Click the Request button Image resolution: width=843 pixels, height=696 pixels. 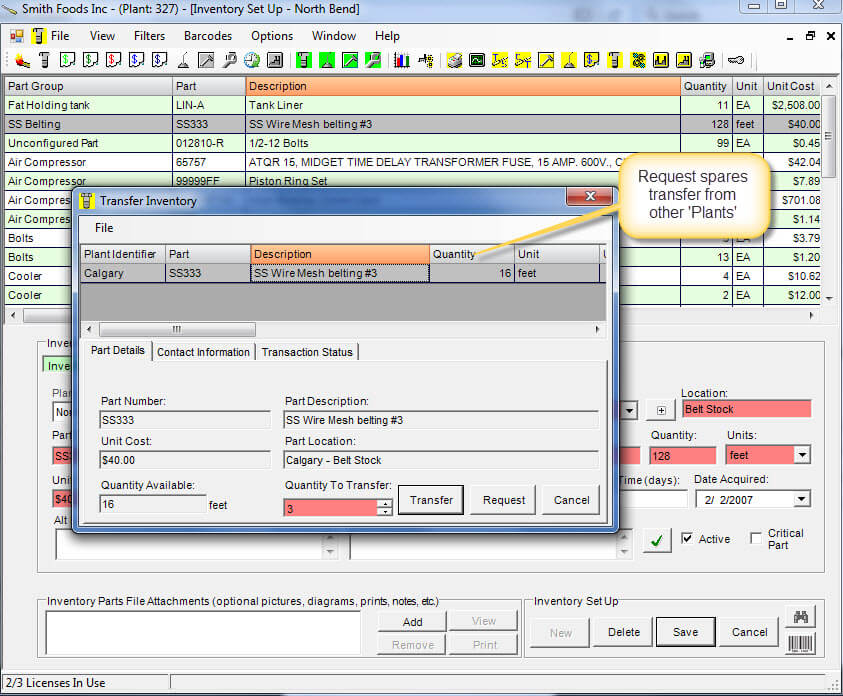click(504, 500)
